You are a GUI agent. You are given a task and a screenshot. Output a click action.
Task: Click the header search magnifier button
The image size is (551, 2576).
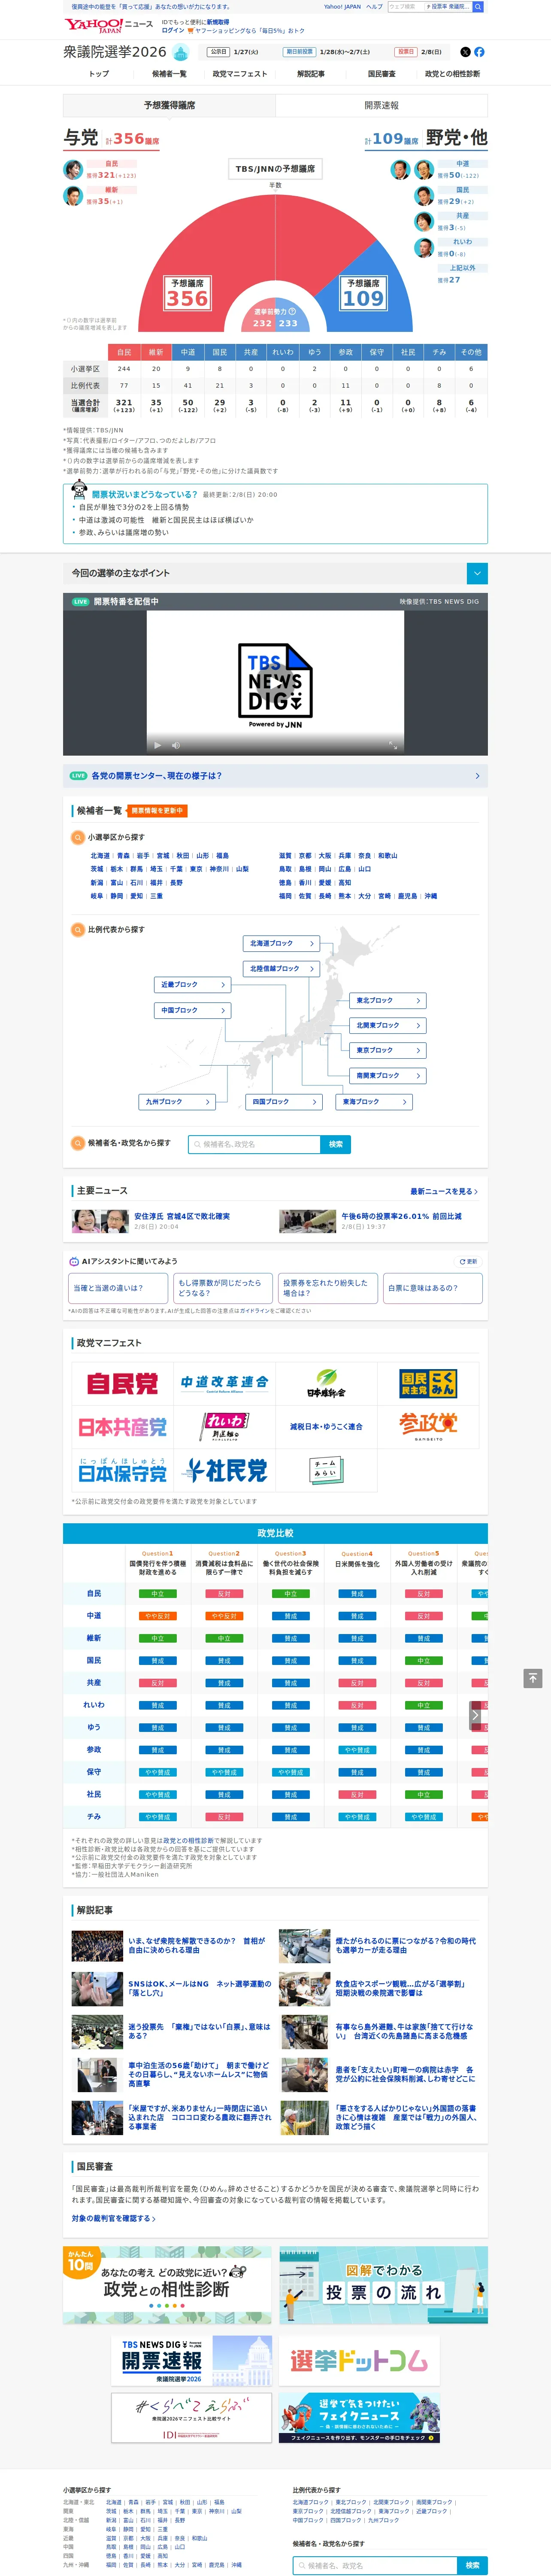point(478,6)
